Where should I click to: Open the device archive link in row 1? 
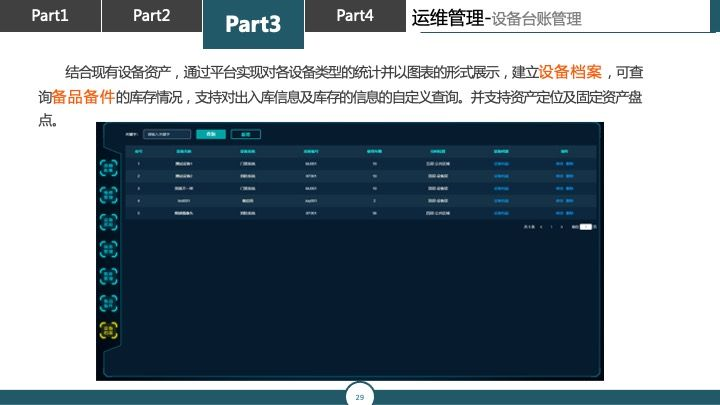point(501,164)
